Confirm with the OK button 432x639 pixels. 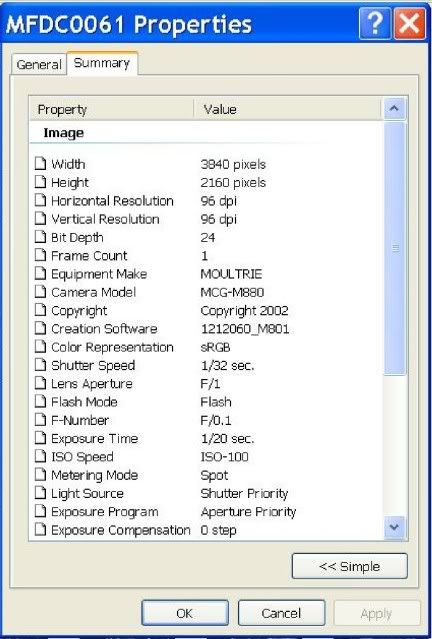pyautogui.click(x=185, y=613)
